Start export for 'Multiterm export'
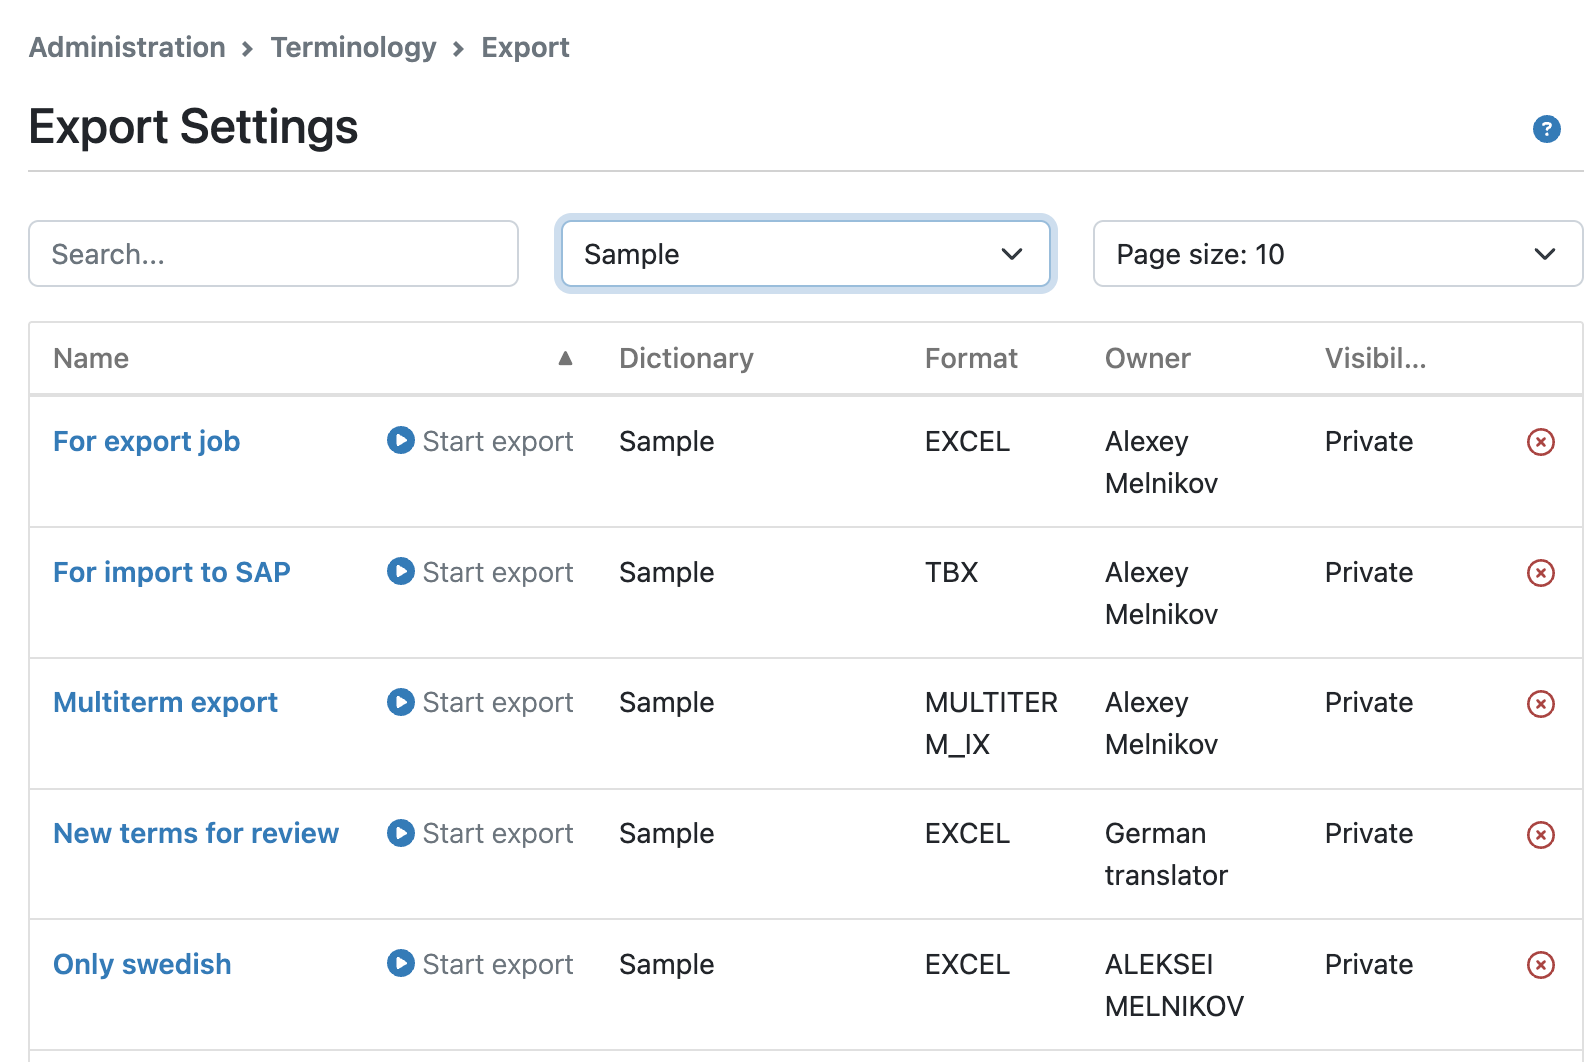Image resolution: width=1594 pixels, height=1062 pixels. [x=480, y=702]
